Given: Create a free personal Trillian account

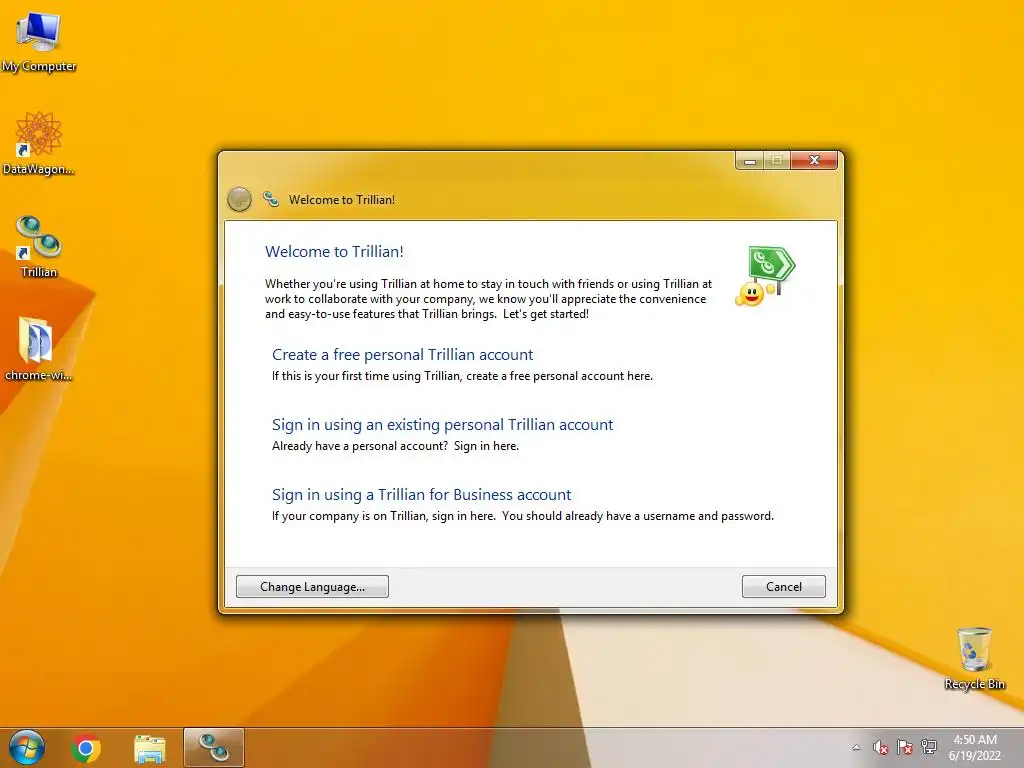Looking at the screenshot, I should click(x=402, y=355).
